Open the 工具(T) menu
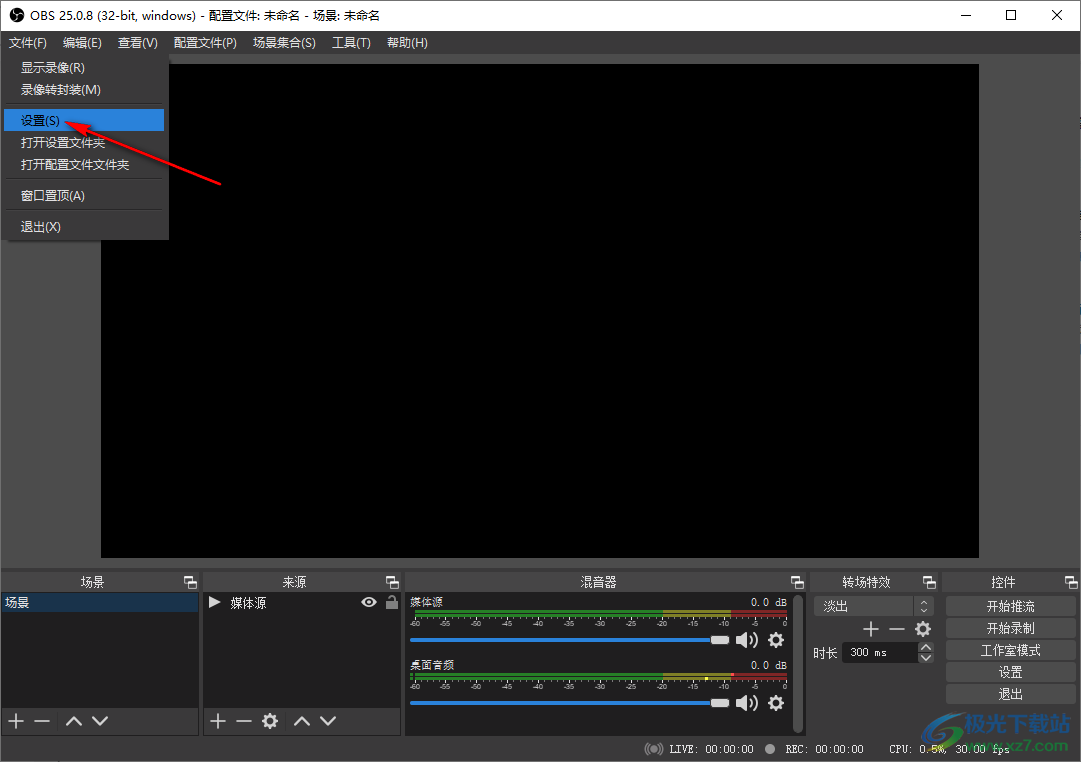 click(x=352, y=43)
